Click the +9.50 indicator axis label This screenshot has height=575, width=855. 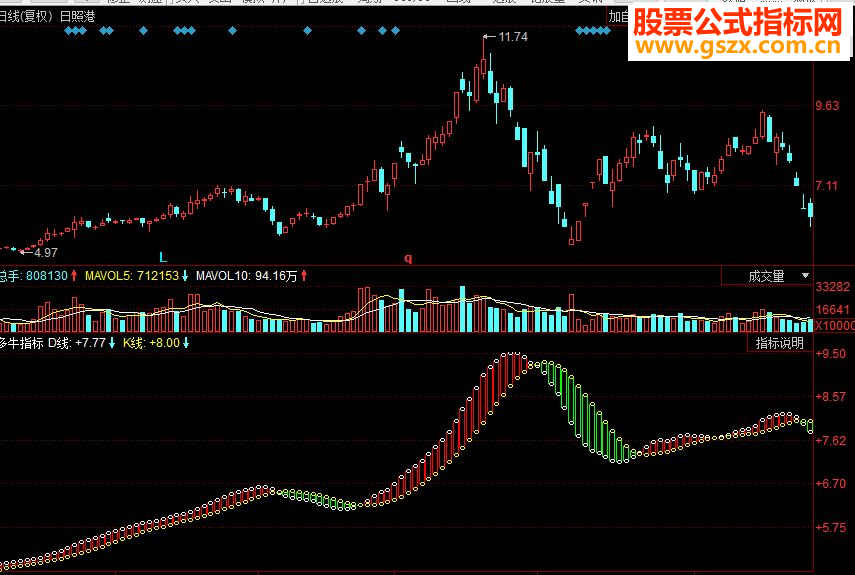coord(830,354)
